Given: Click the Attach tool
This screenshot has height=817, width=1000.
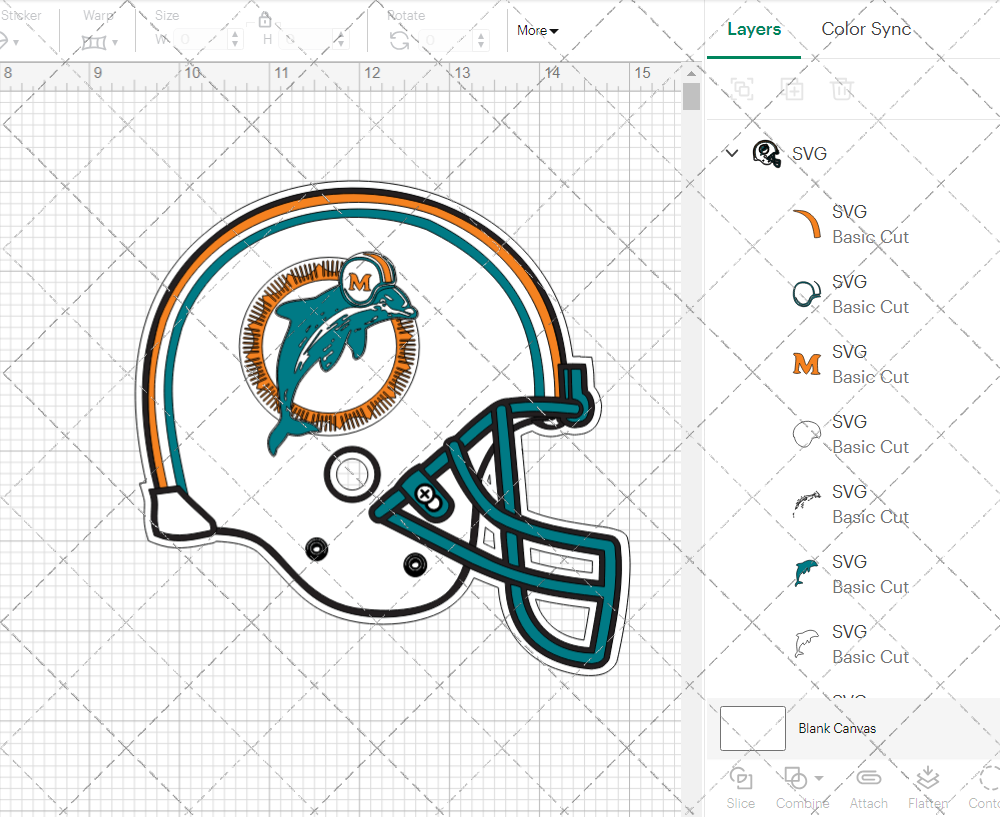Looking at the screenshot, I should pyautogui.click(x=868, y=788).
